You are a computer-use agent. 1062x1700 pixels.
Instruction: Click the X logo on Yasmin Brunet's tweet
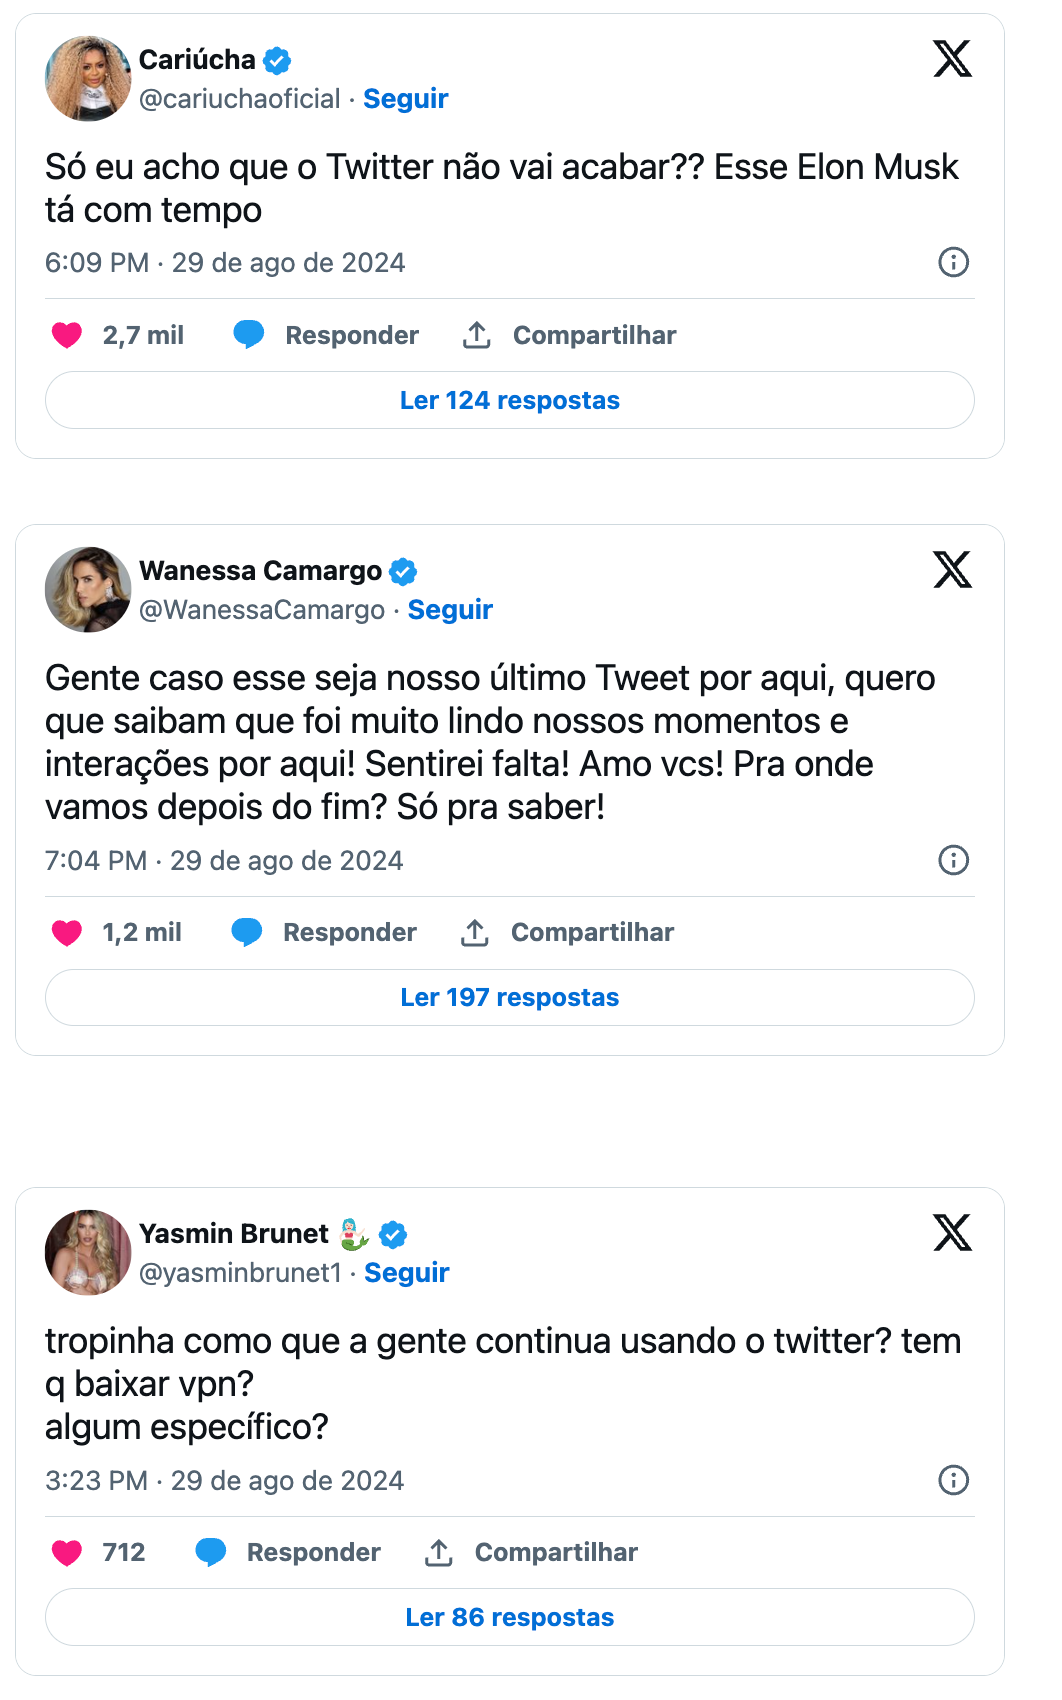click(952, 1232)
